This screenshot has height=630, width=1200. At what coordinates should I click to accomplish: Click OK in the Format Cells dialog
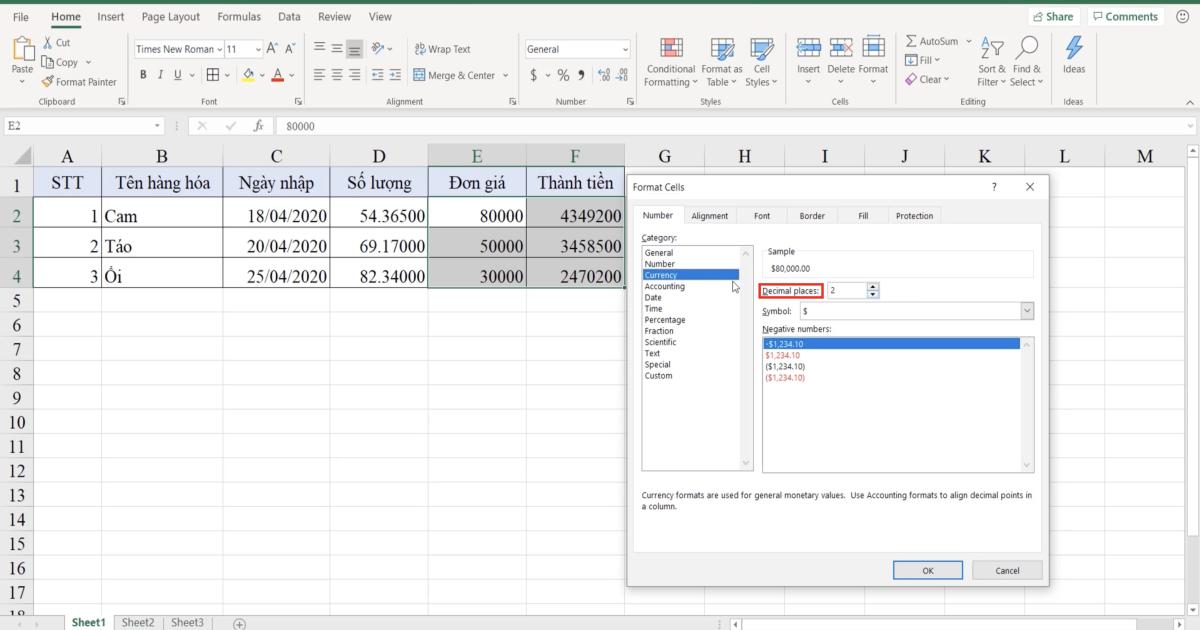click(927, 570)
